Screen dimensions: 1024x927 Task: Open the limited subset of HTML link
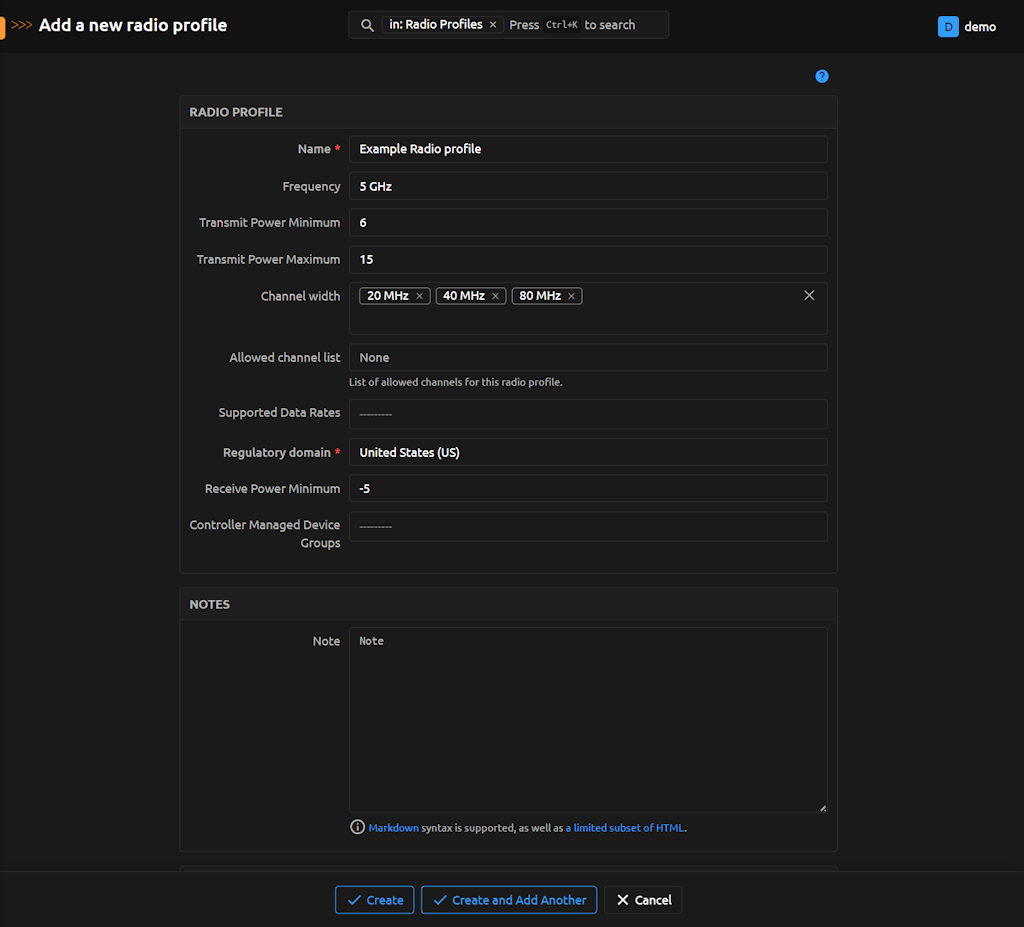[x=625, y=828]
